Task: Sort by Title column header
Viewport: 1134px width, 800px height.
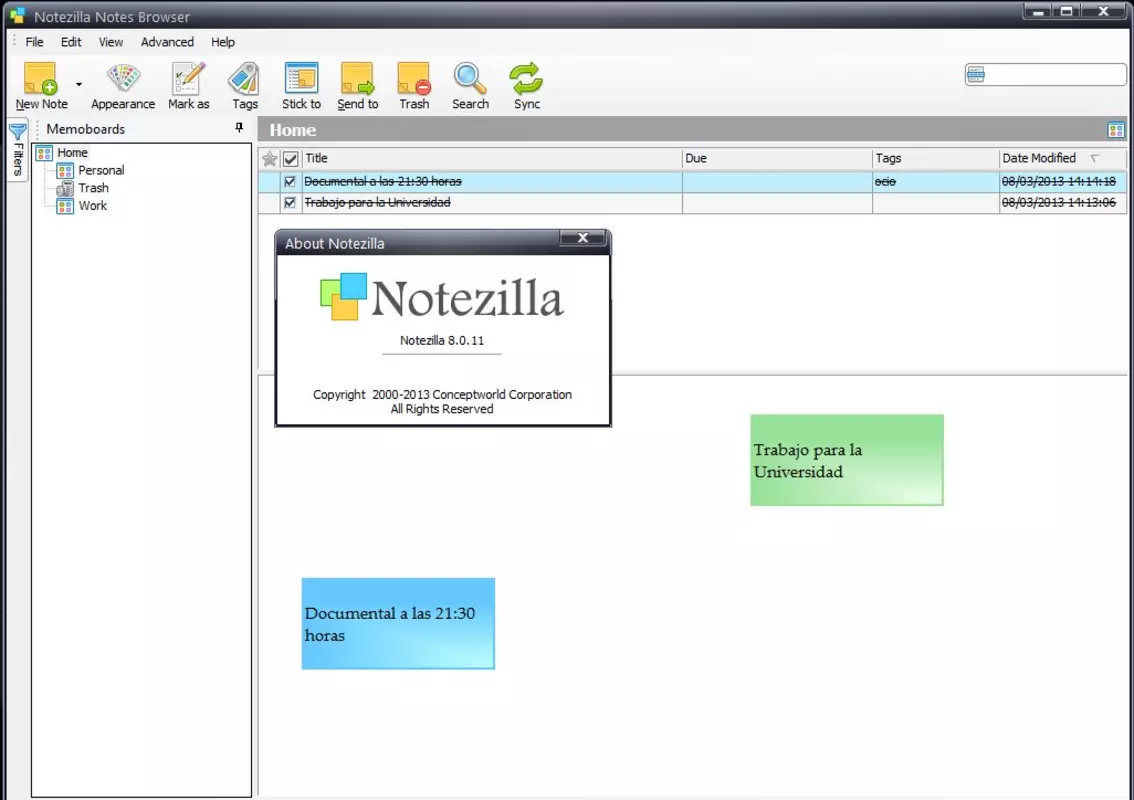Action: pyautogui.click(x=492, y=158)
